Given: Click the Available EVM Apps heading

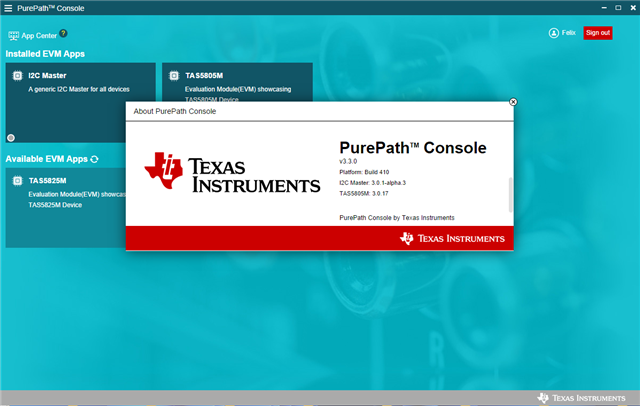Looking at the screenshot, I should 47,159.
